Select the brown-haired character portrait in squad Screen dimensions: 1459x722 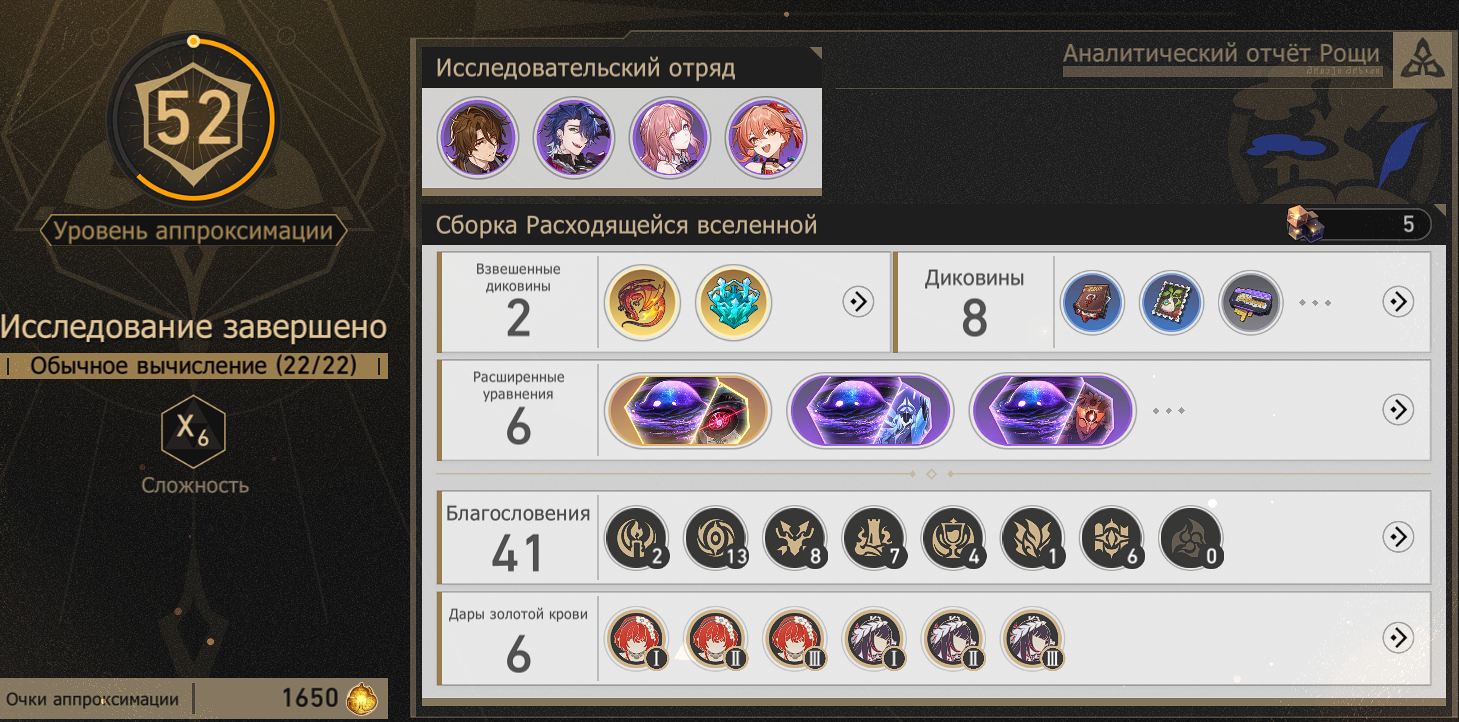pos(478,138)
